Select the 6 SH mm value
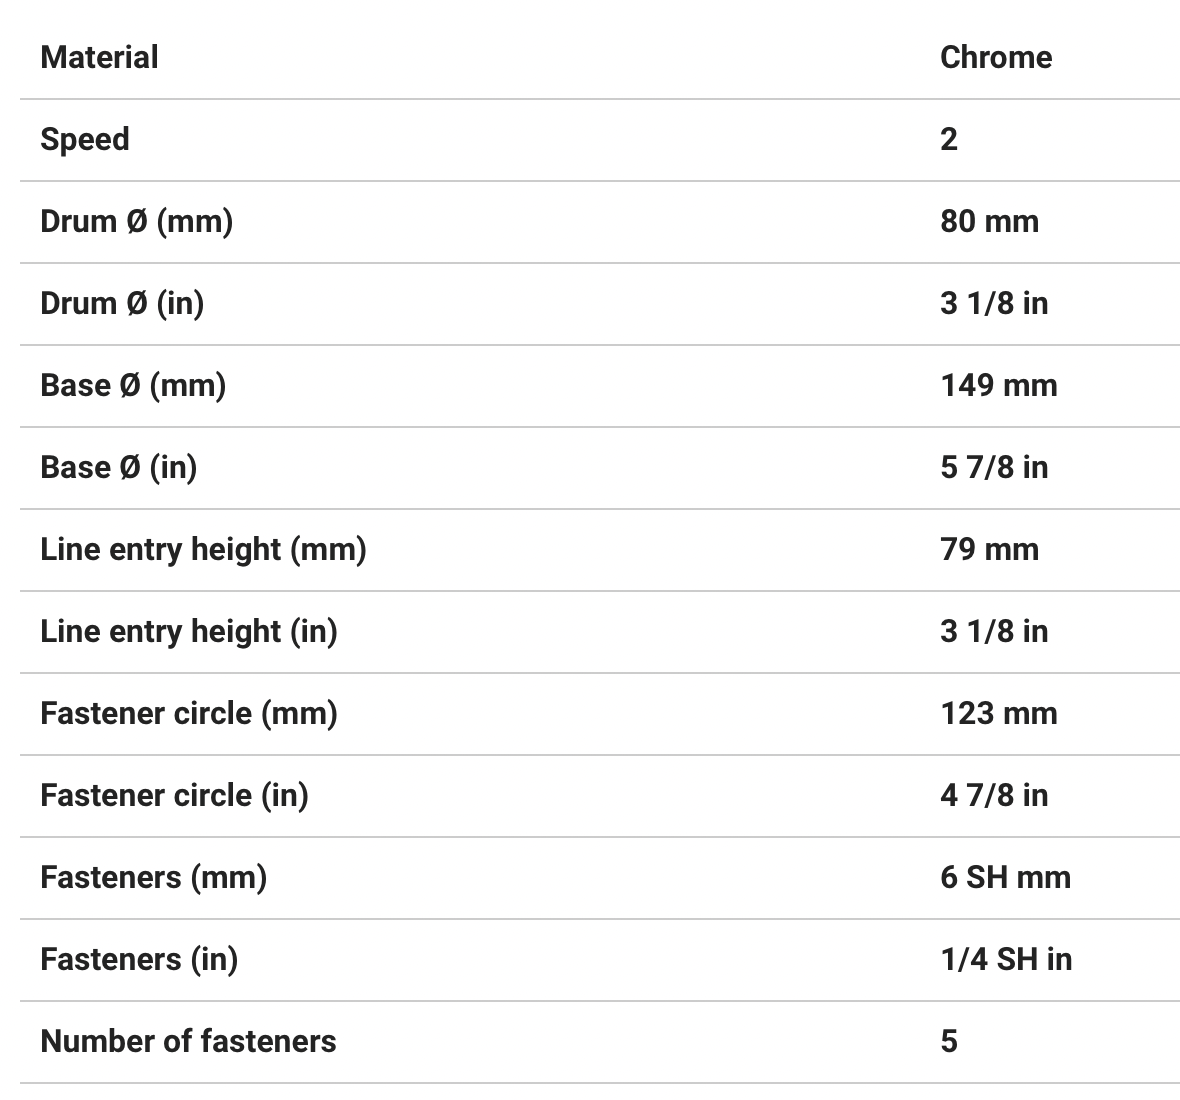 (x=1005, y=877)
